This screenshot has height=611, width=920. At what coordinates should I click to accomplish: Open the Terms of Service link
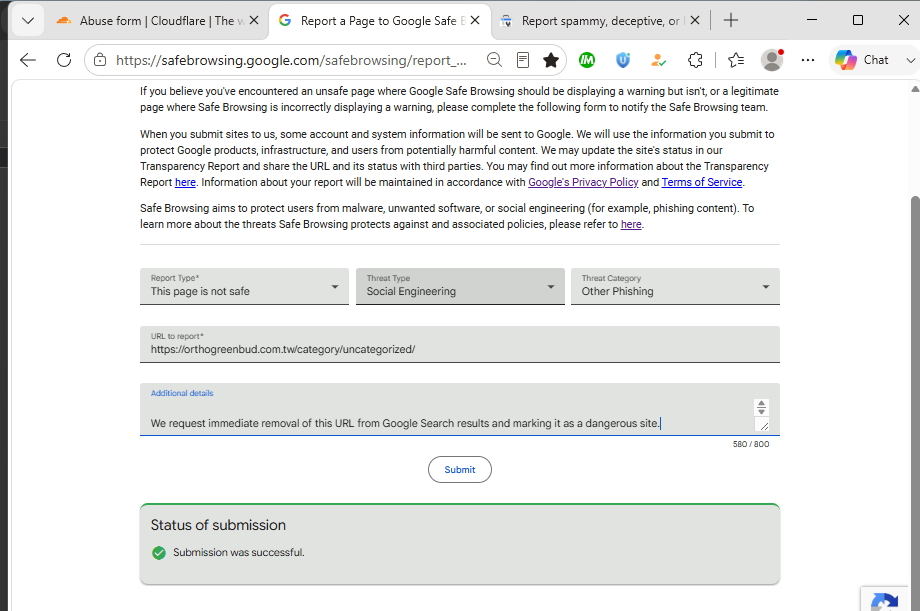[x=702, y=183]
